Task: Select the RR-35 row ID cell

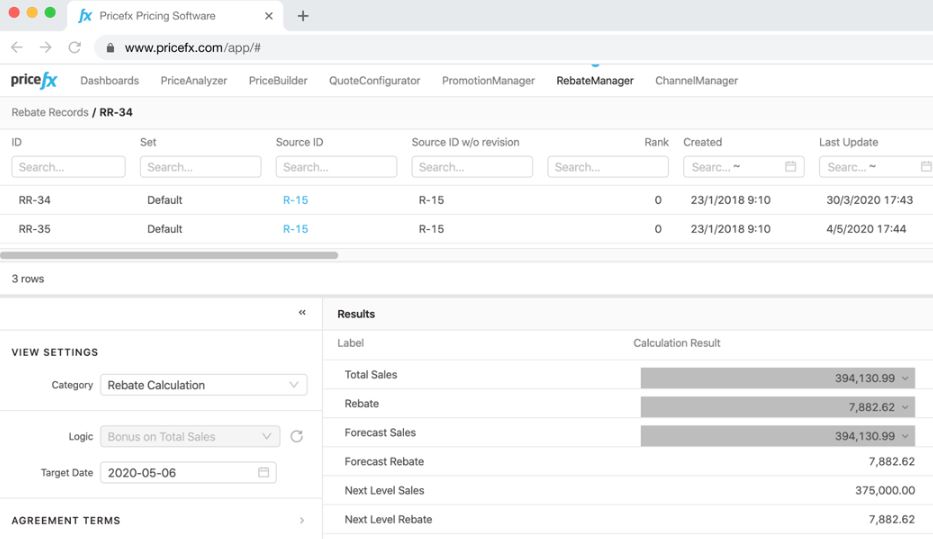Action: coord(35,228)
